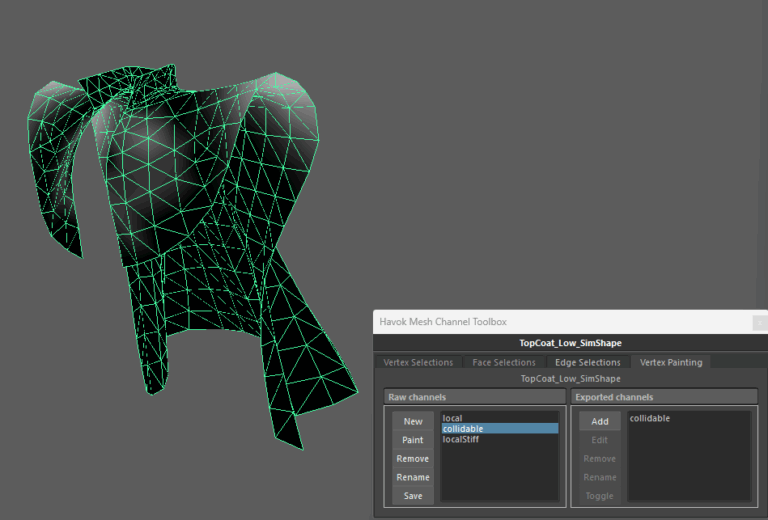Click Toggle in Exported channels
The image size is (768, 520).
[x=600, y=496]
